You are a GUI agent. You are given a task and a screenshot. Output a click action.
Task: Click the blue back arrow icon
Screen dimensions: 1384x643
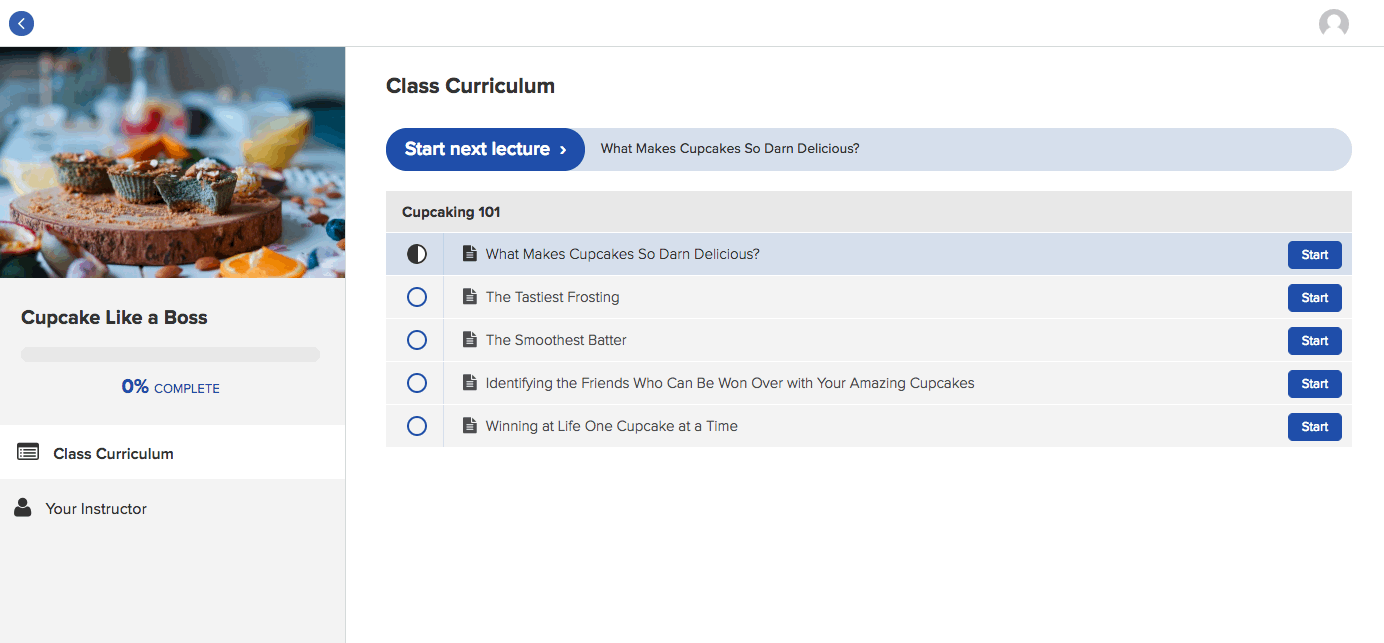coord(21,23)
